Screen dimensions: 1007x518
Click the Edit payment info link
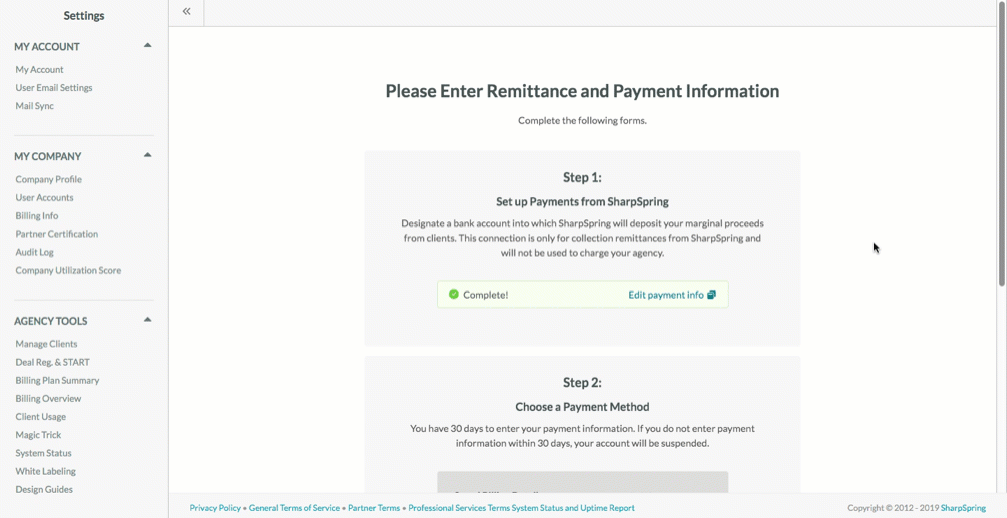pos(666,295)
